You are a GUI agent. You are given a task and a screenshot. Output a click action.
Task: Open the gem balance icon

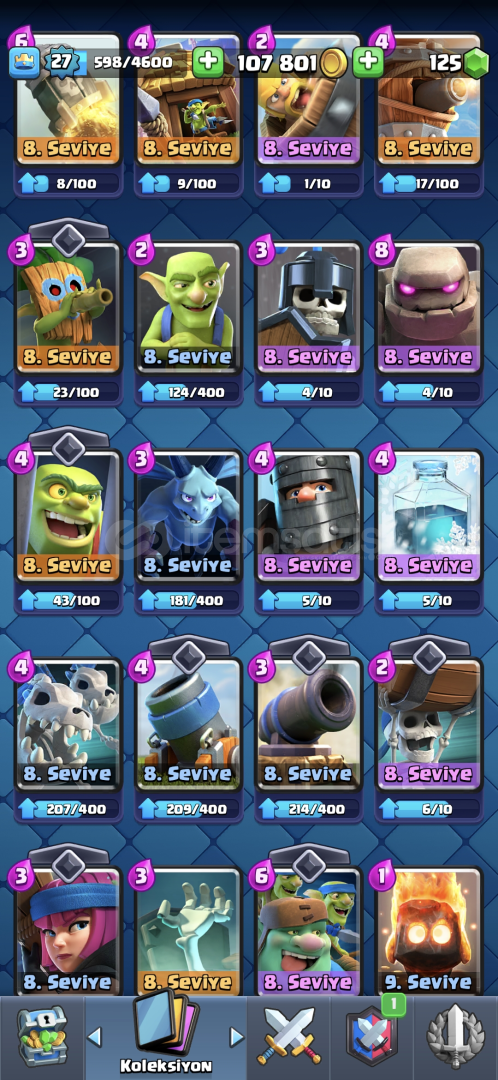point(475,63)
